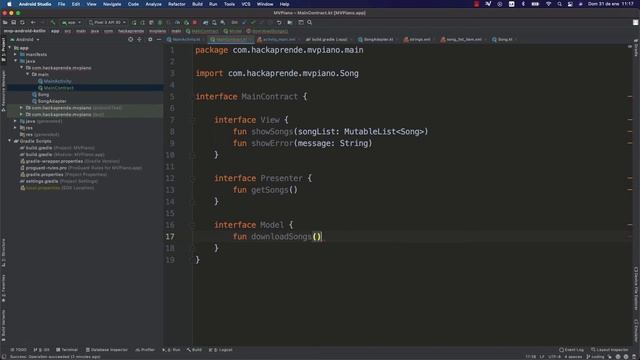This screenshot has height=360, width=640.
Task: Collapse Gradle Scripts node
Action: coord(10,141)
